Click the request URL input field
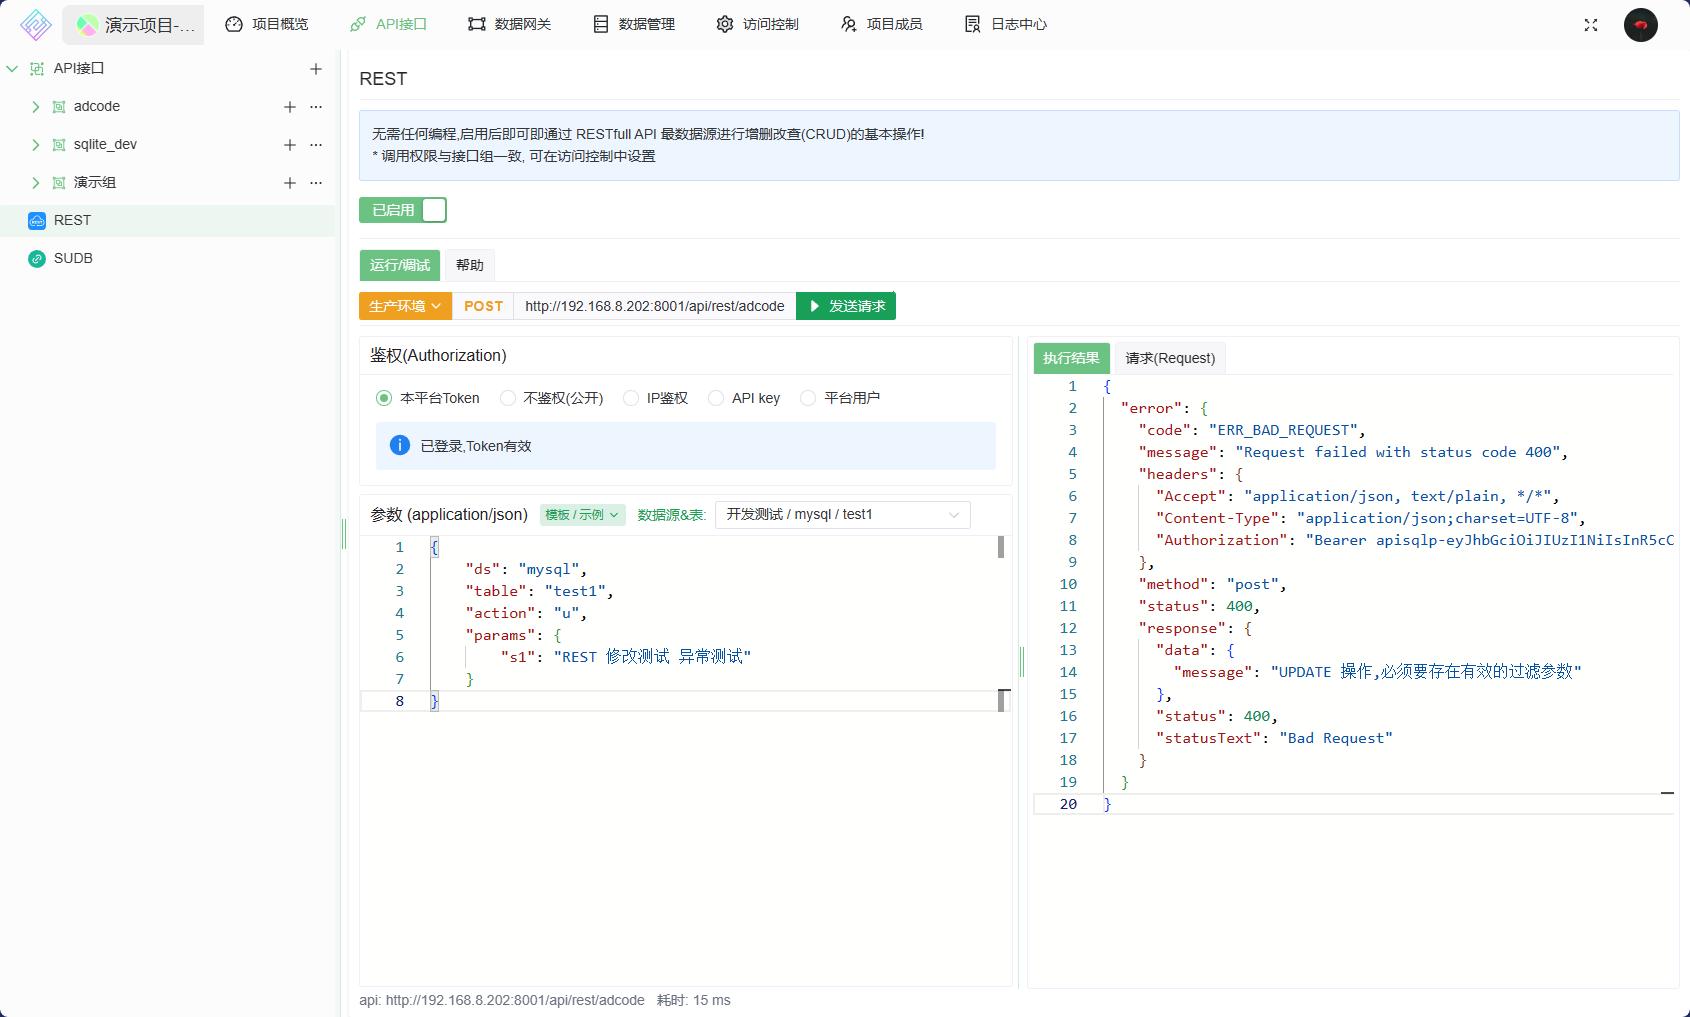 click(x=654, y=306)
